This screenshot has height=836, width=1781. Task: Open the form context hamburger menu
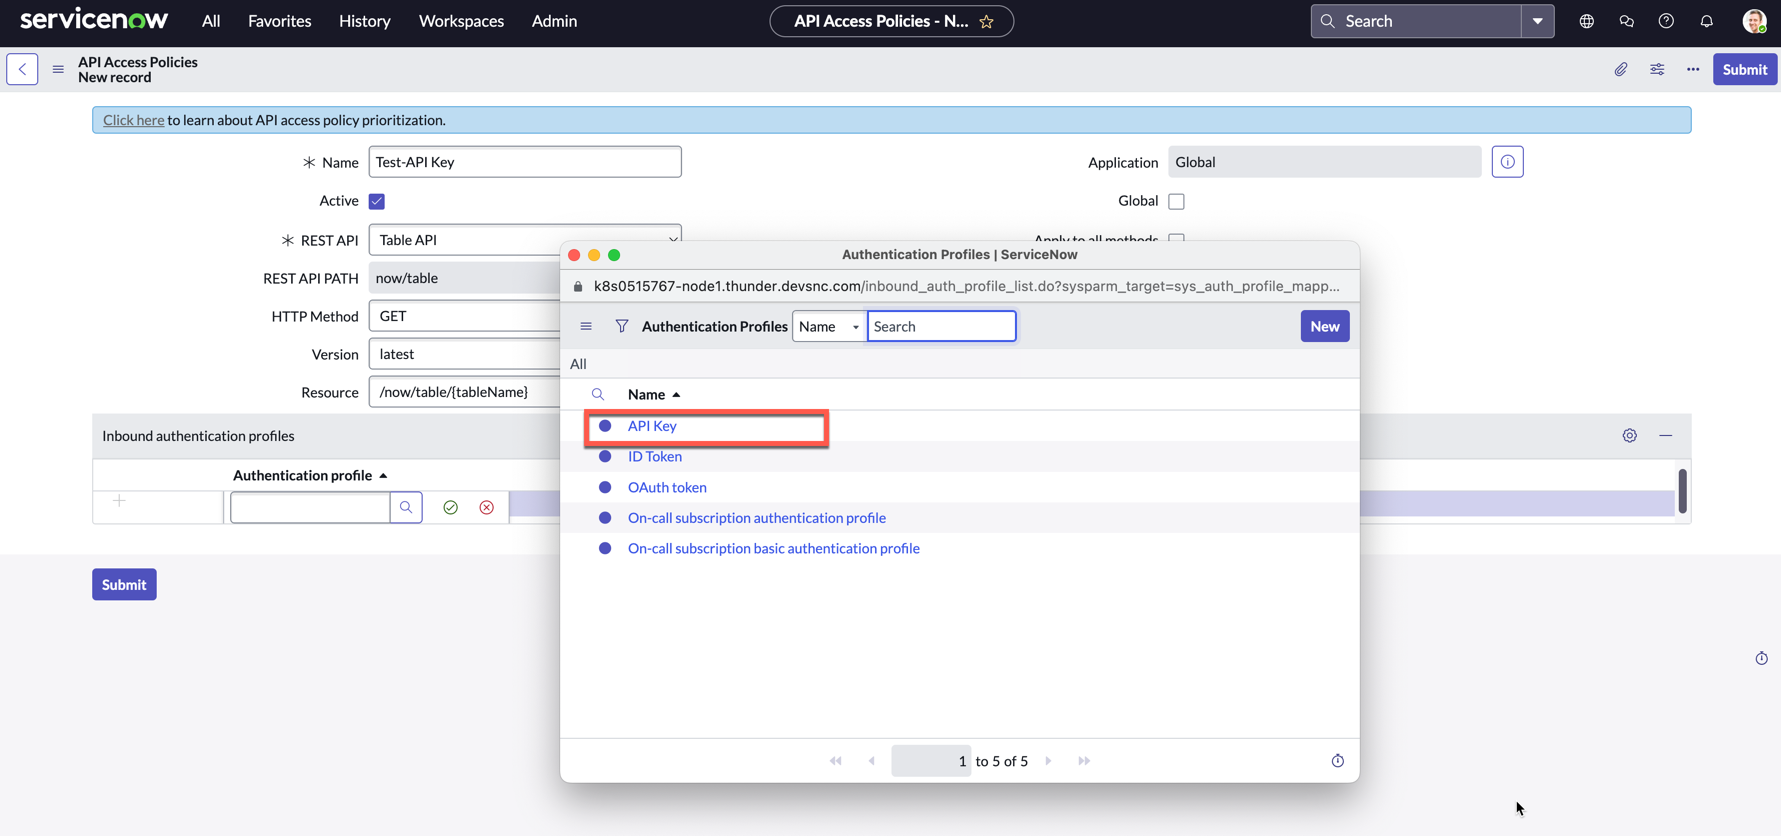pyautogui.click(x=58, y=69)
